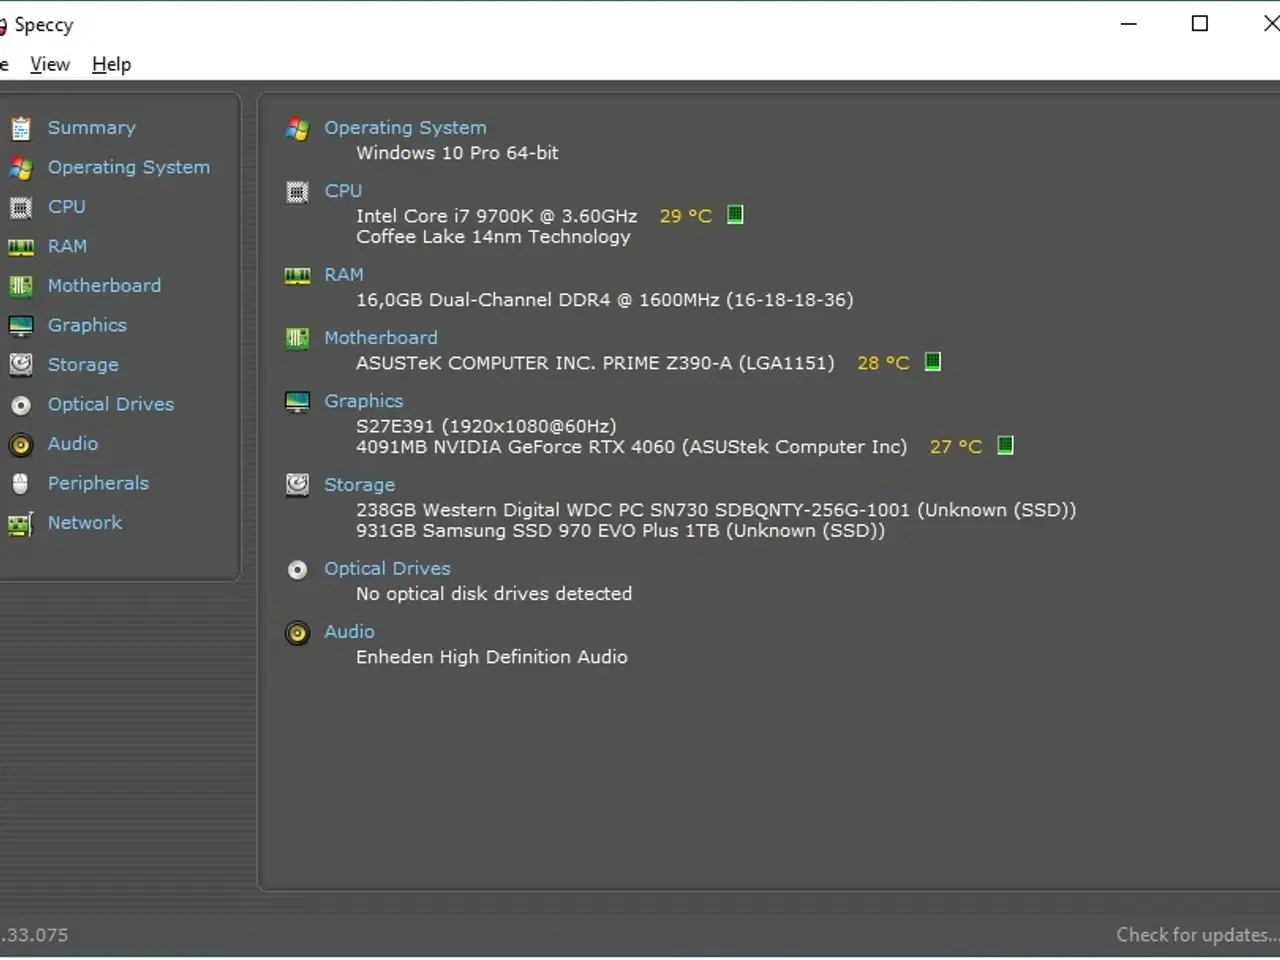Image resolution: width=1280 pixels, height=960 pixels.
Task: Select Audio in the sidebar
Action: (x=73, y=444)
